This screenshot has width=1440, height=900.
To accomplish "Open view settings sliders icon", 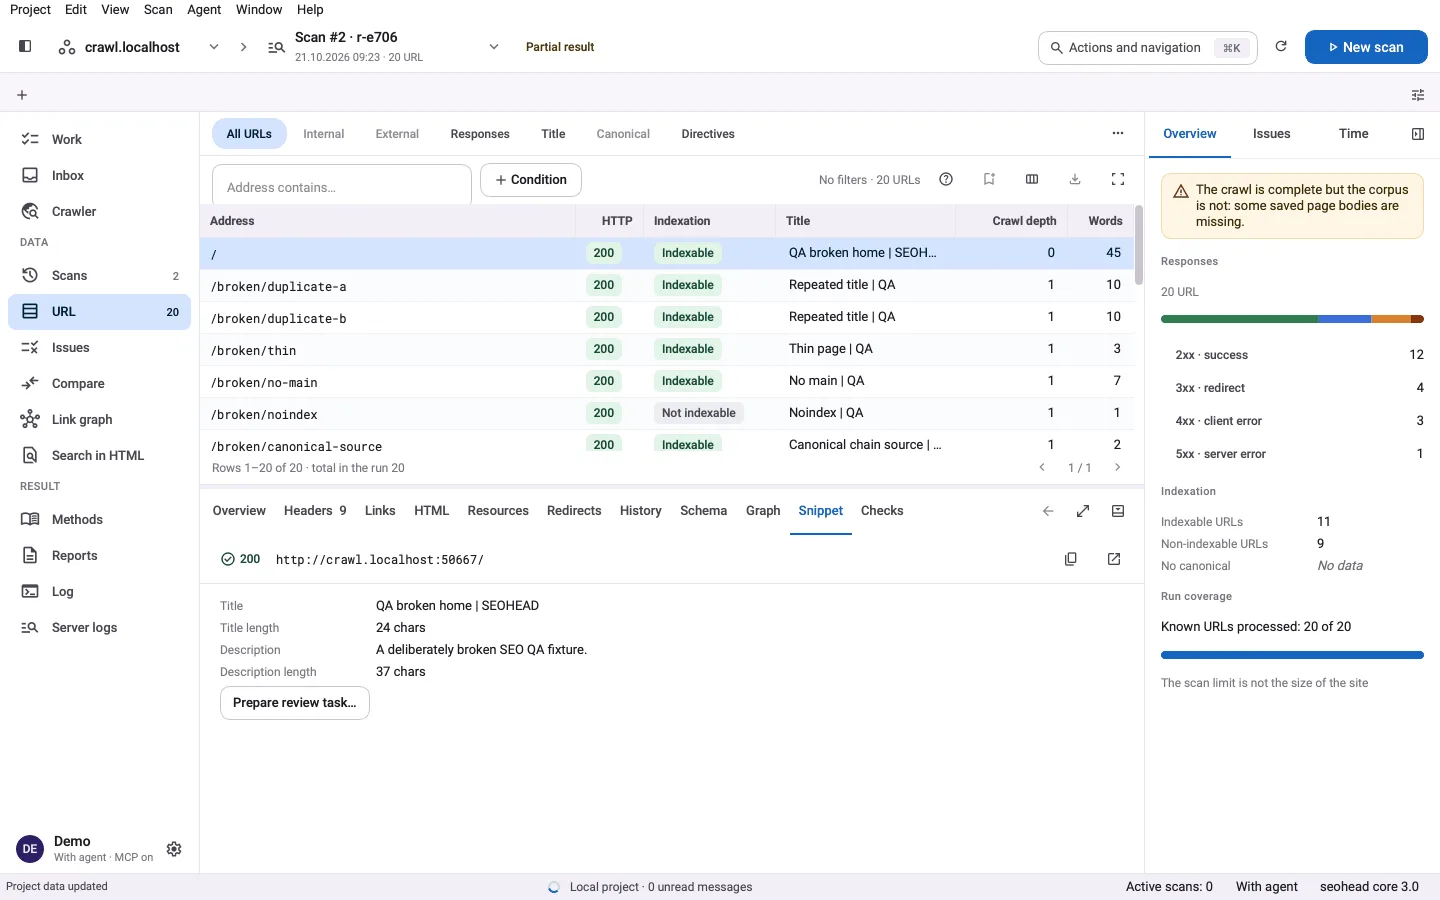I will pyautogui.click(x=1418, y=95).
